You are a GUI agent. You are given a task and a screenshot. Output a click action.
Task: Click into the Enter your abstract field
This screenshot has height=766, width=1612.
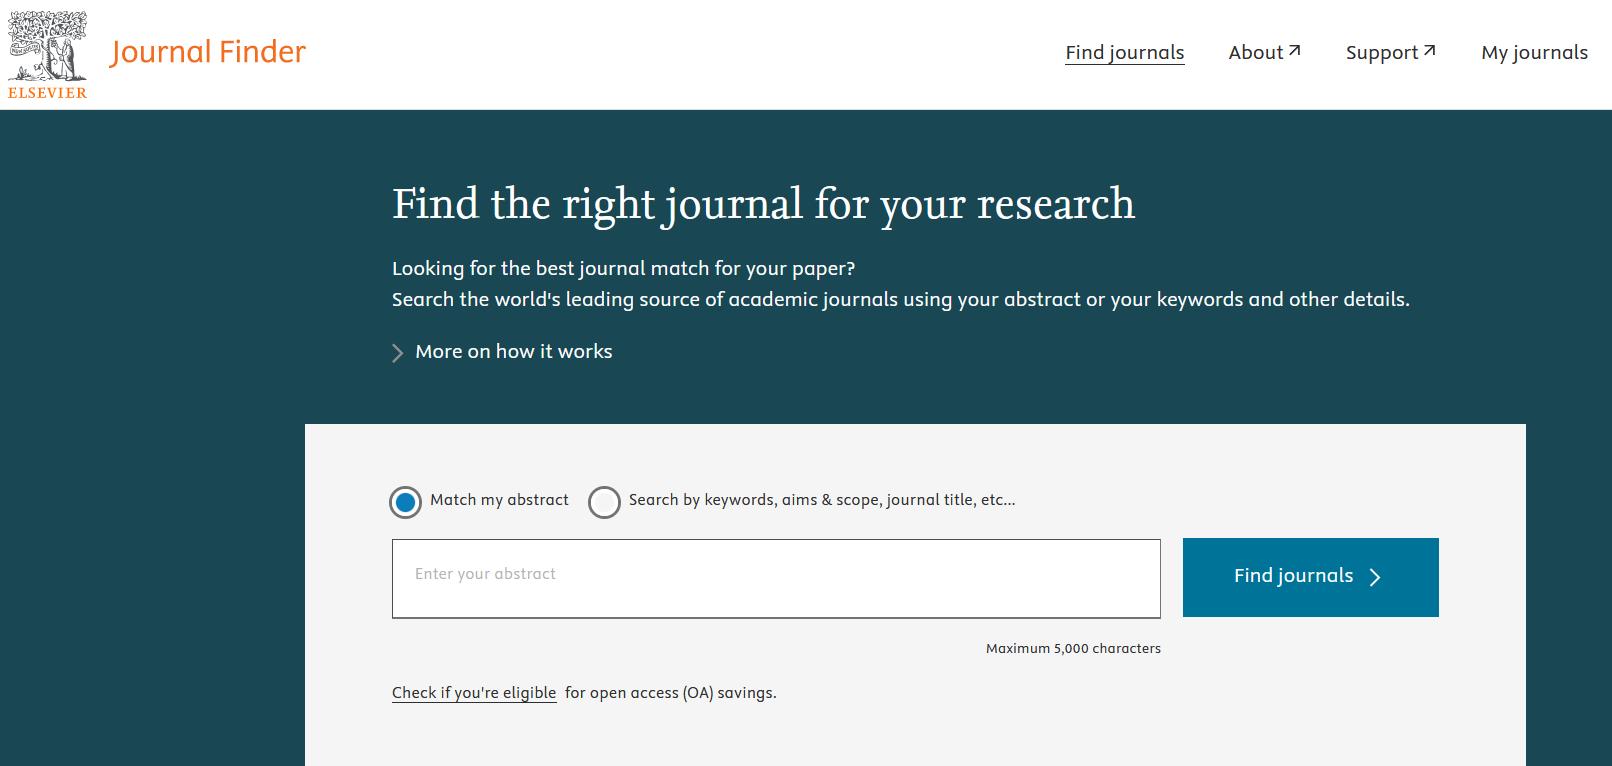pyautogui.click(x=776, y=578)
